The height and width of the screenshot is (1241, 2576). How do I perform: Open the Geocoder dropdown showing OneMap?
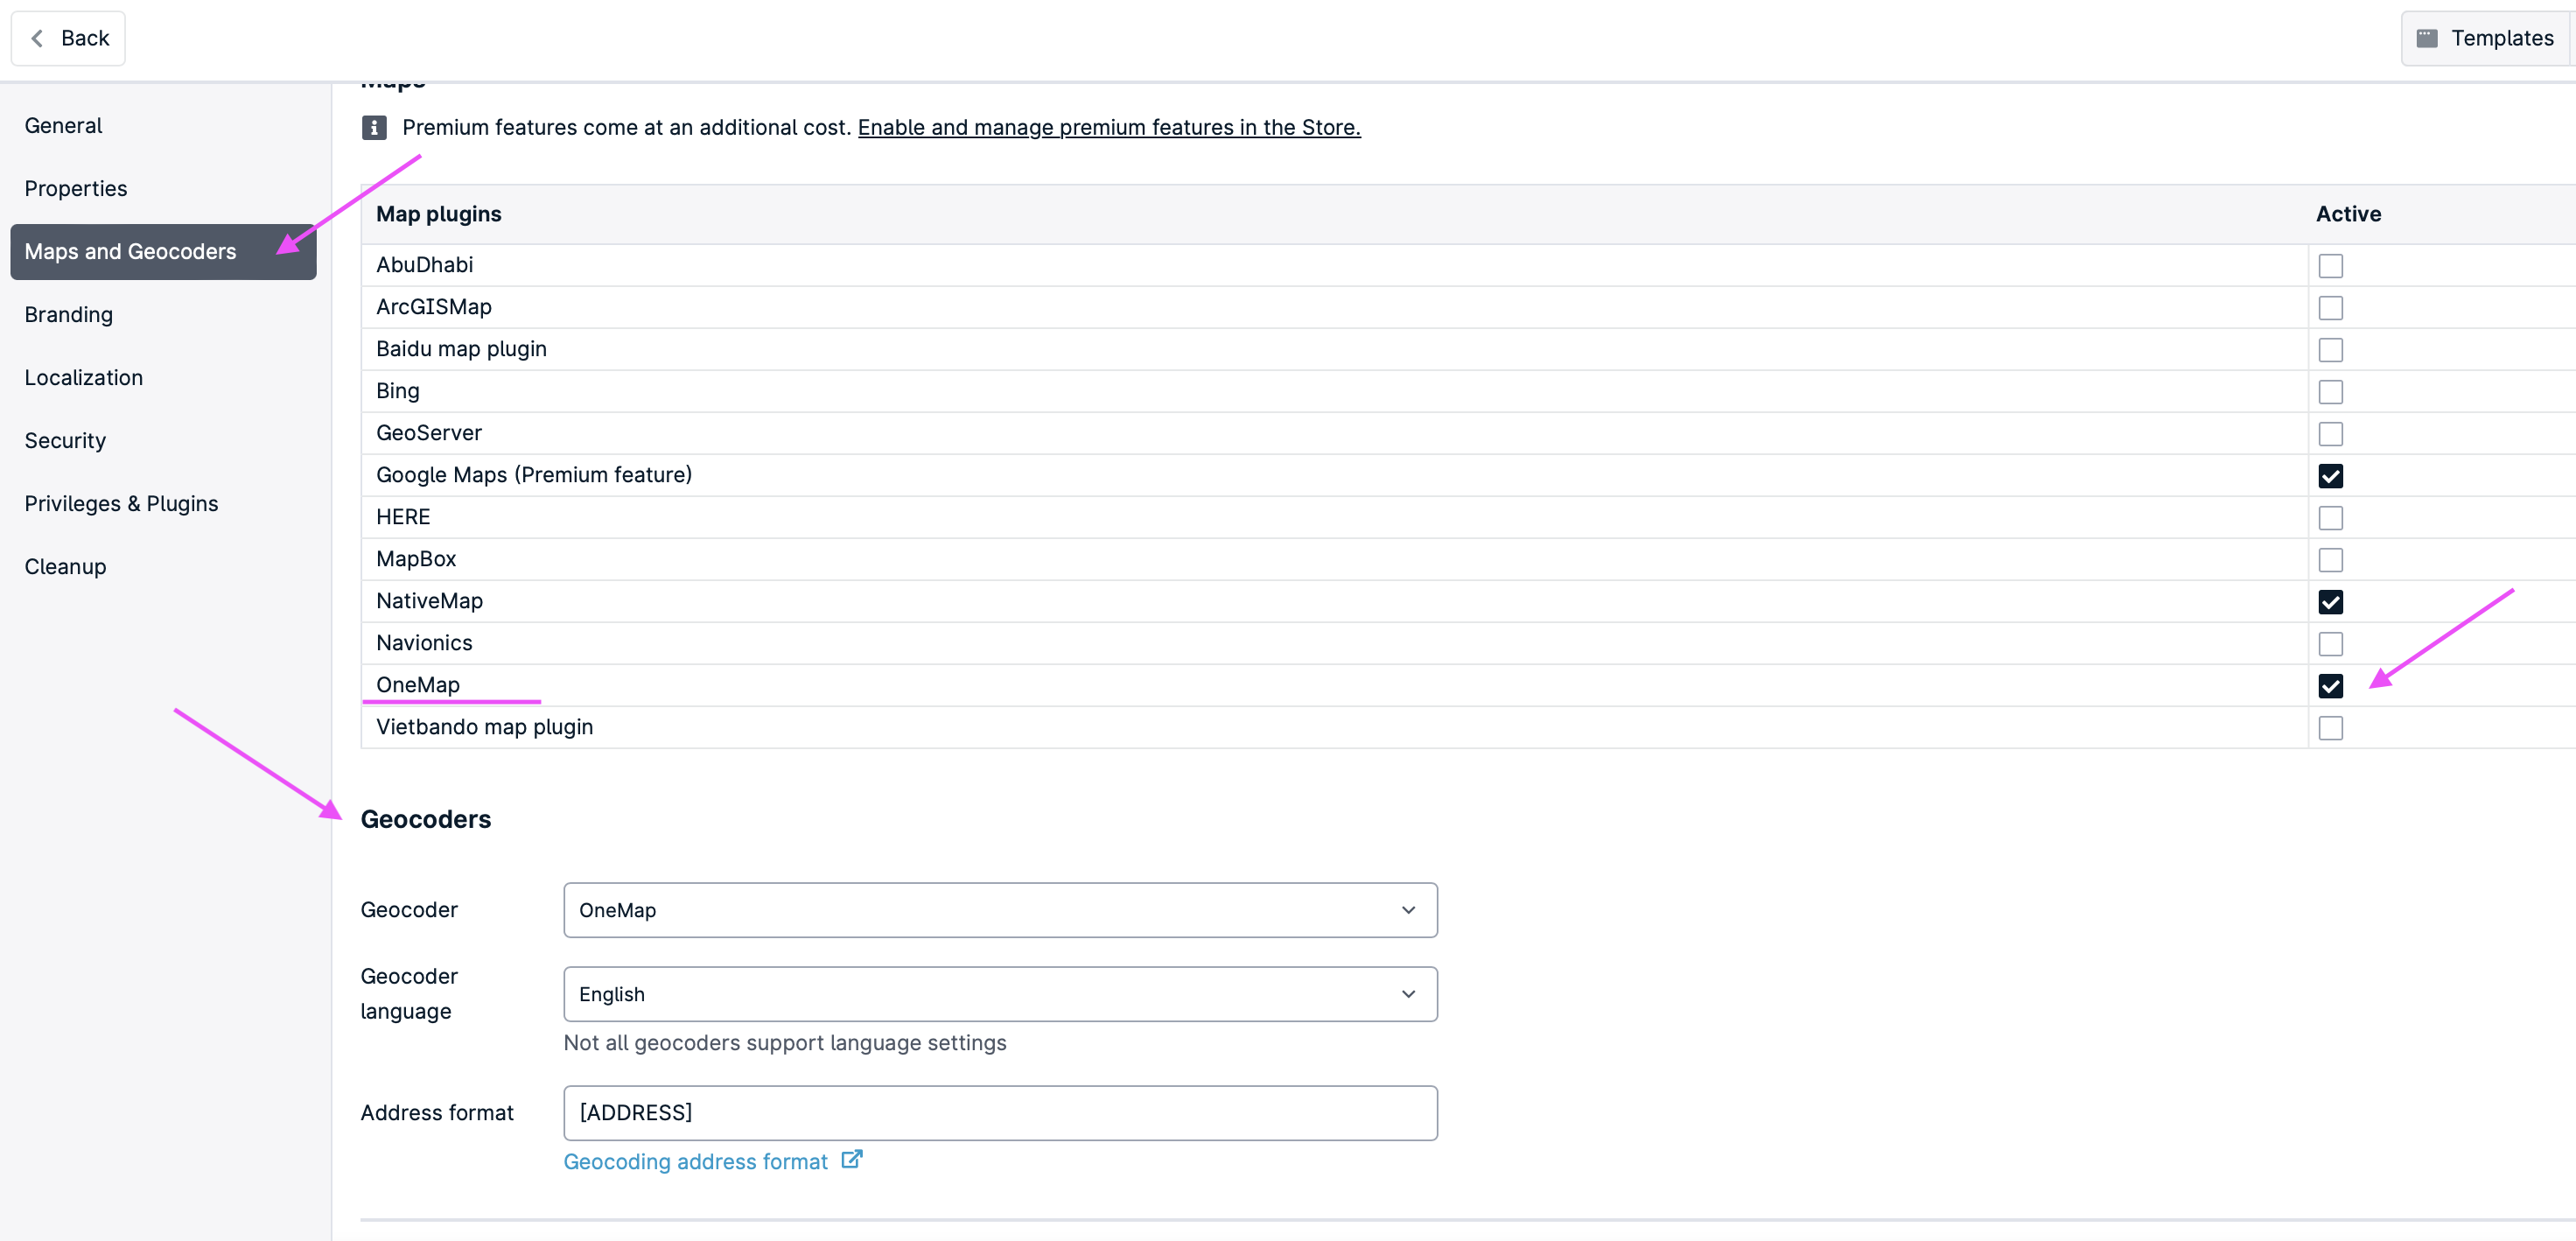click(999, 910)
